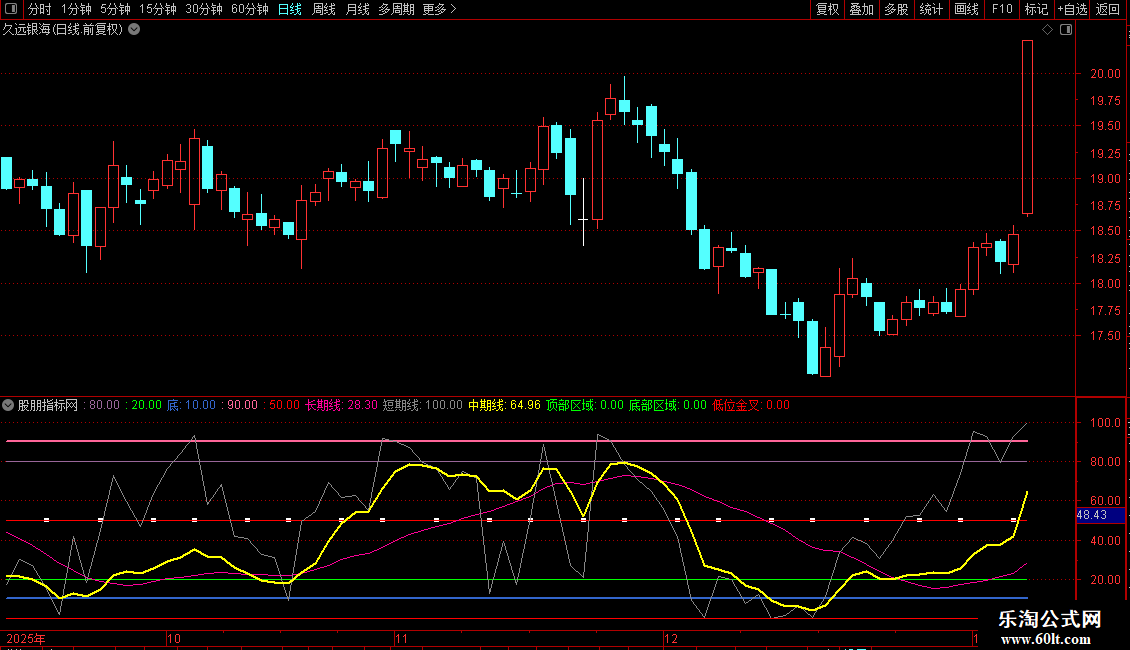Switch to the 周线 weekly tab
Screen dimensions: 1130x650
[323, 9]
